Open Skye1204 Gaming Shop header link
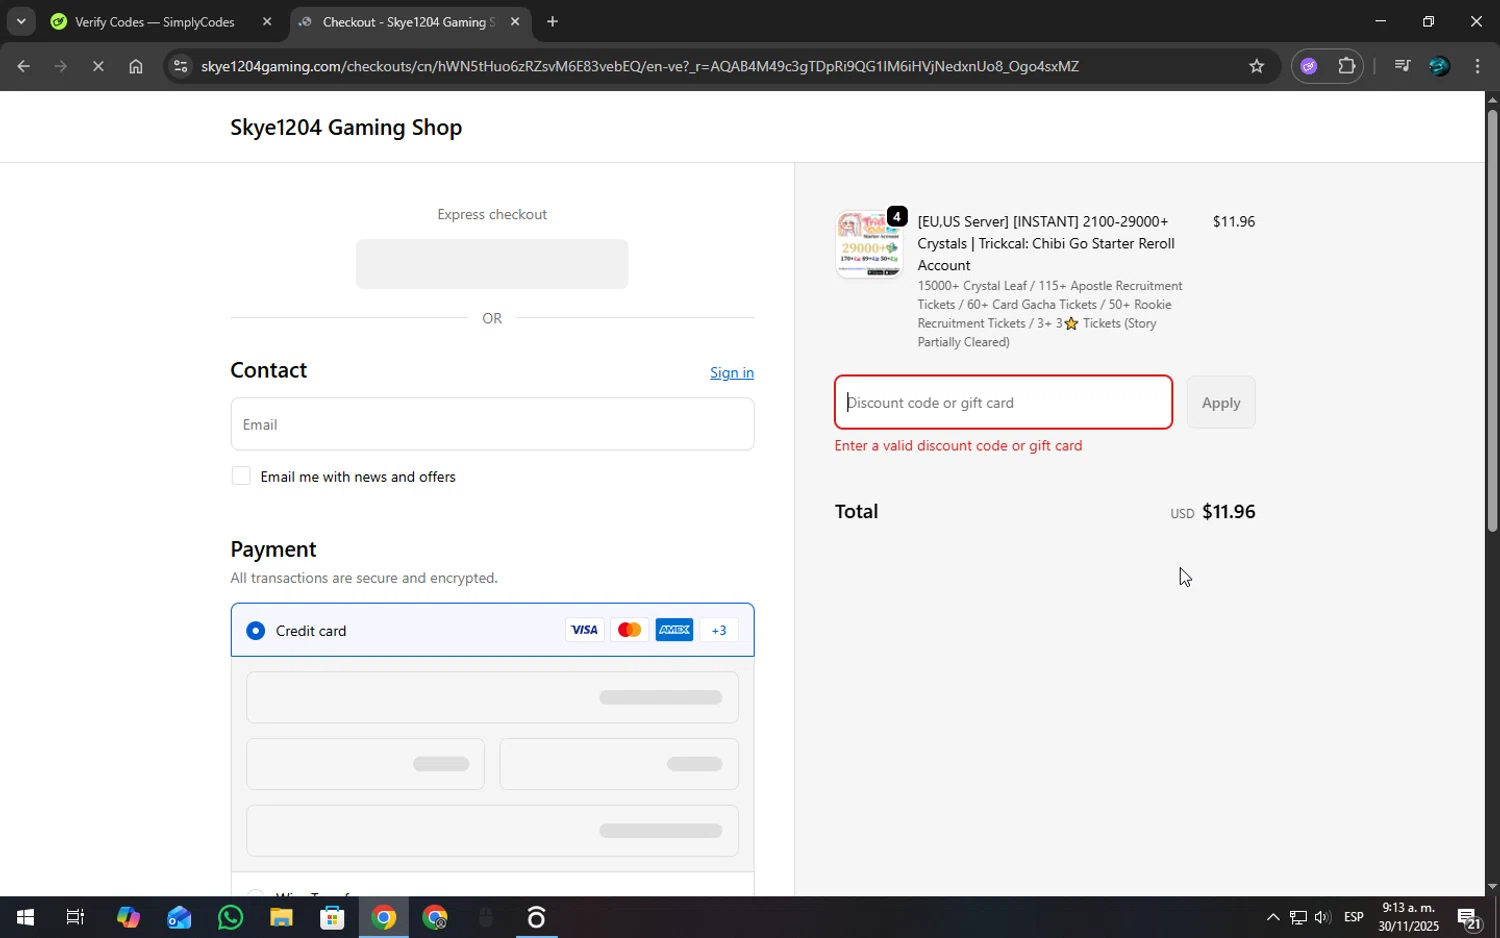The image size is (1500, 938). click(x=346, y=127)
